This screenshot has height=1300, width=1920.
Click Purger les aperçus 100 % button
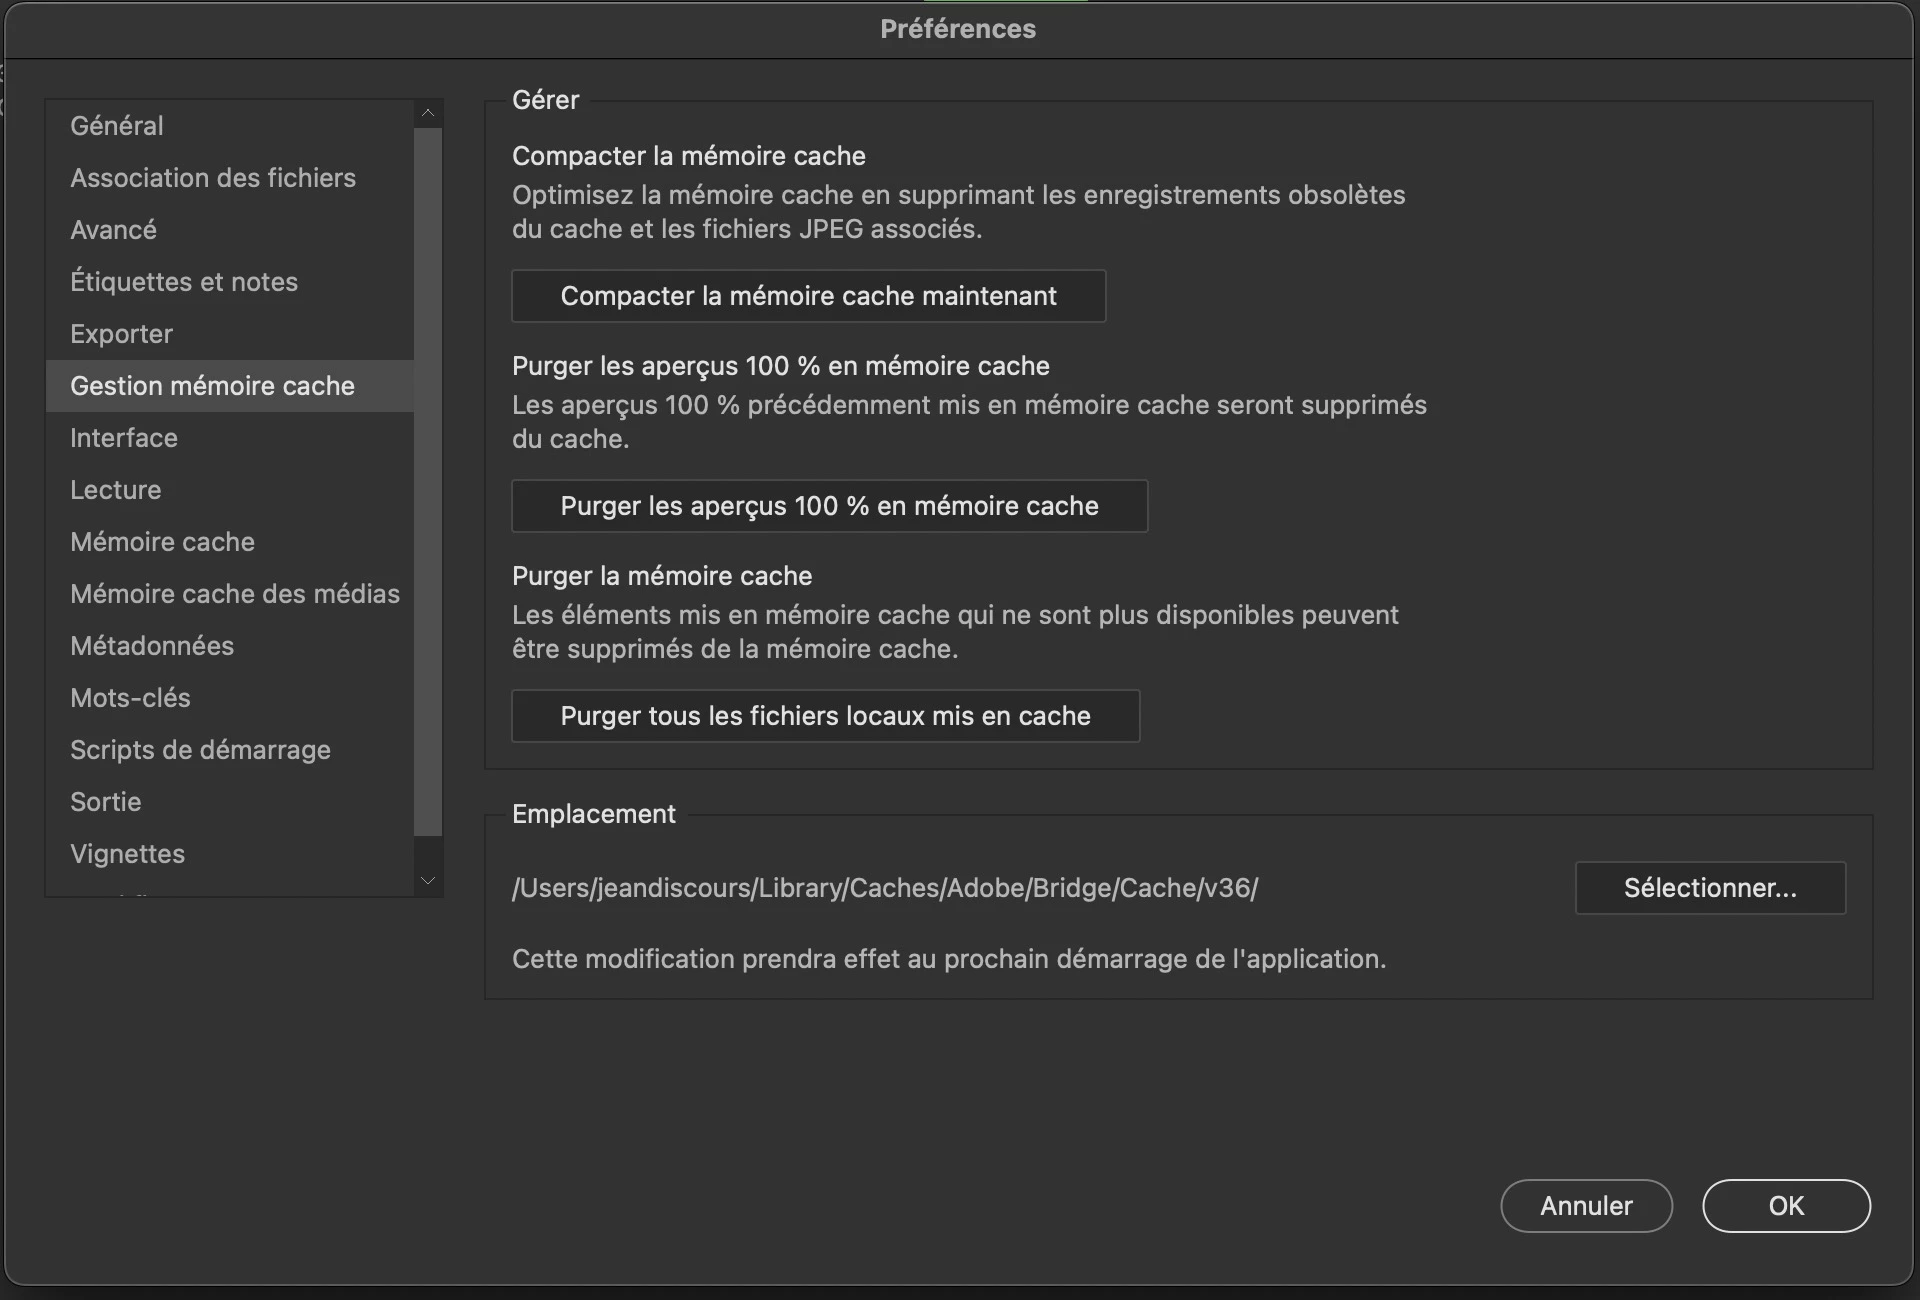[x=829, y=506]
